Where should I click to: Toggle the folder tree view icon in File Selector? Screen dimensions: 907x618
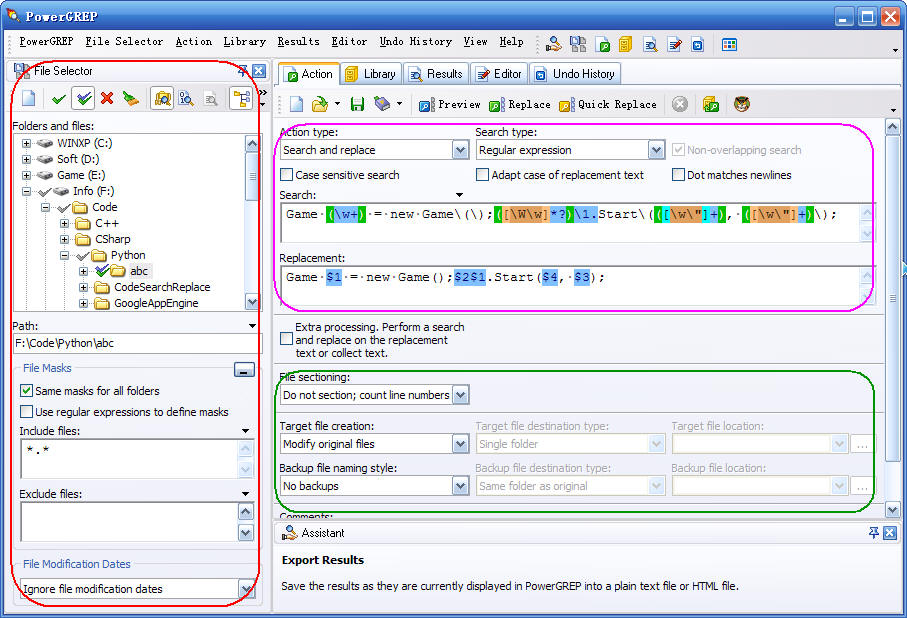[241, 98]
